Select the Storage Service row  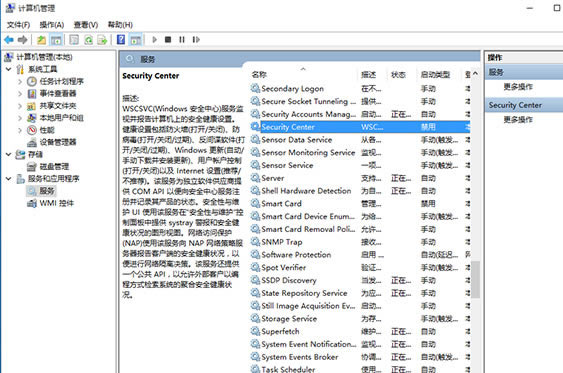(x=360, y=319)
